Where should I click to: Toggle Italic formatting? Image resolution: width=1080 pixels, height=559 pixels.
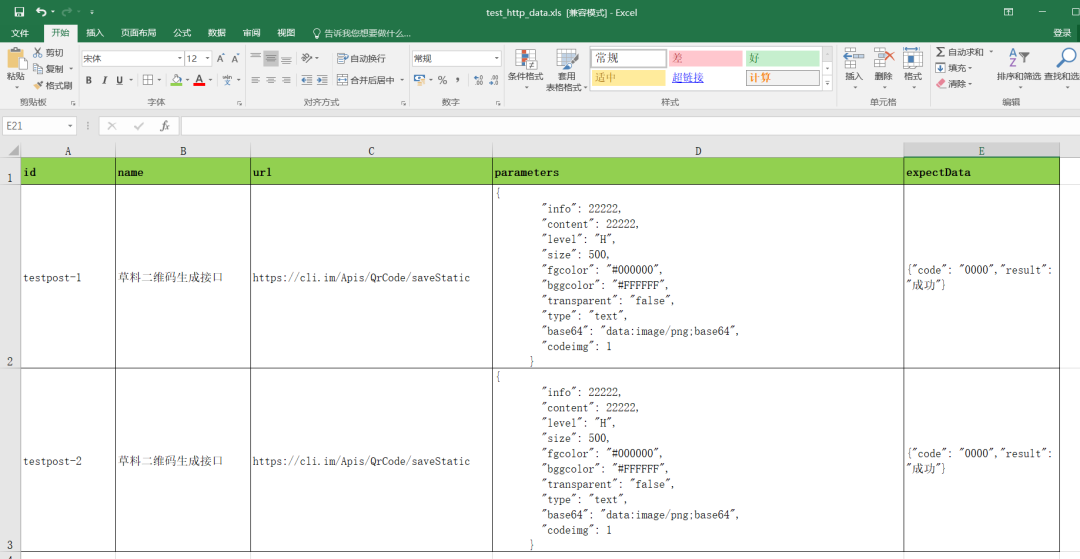click(x=105, y=81)
